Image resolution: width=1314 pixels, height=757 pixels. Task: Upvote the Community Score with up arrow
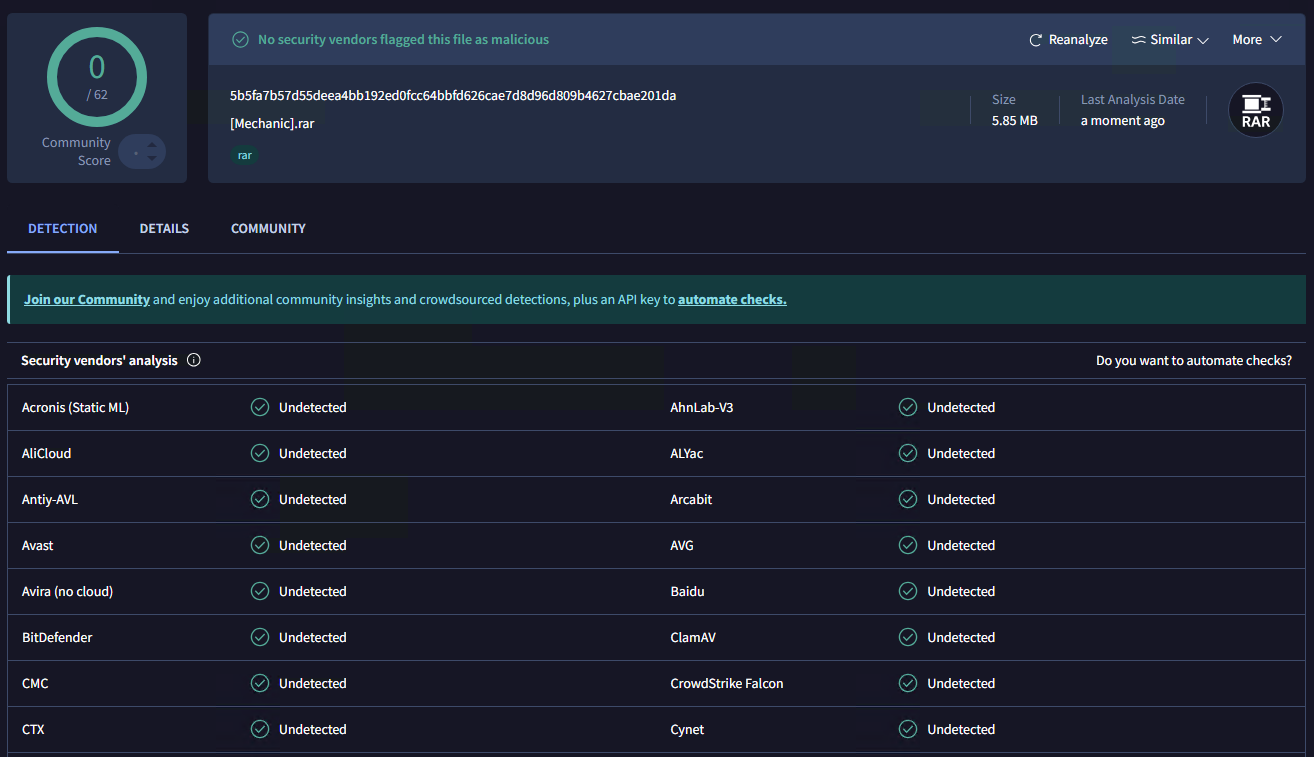[152, 145]
